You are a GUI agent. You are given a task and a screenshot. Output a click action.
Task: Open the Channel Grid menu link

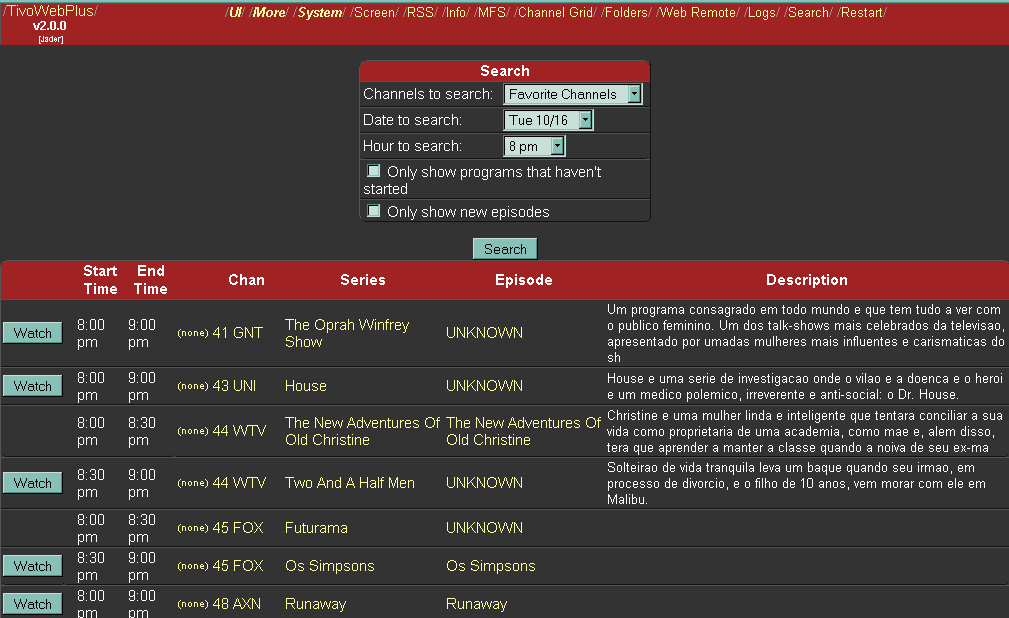tap(555, 13)
